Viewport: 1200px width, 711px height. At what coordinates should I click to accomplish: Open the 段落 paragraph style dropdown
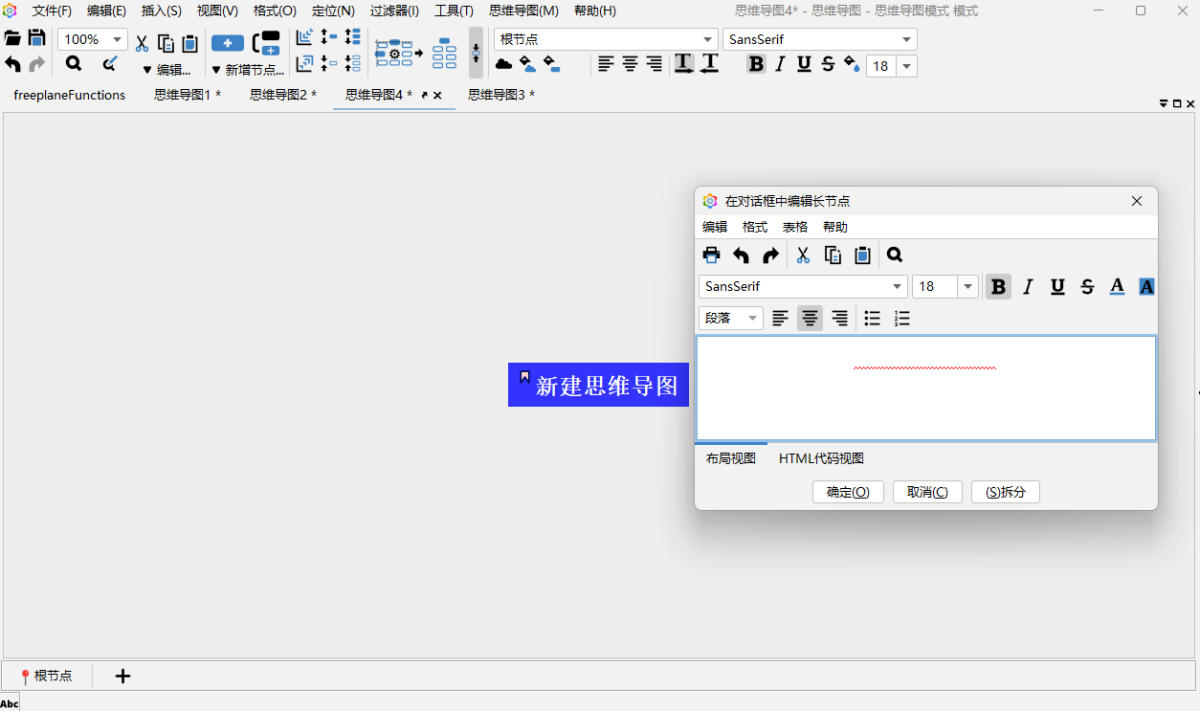click(730, 318)
